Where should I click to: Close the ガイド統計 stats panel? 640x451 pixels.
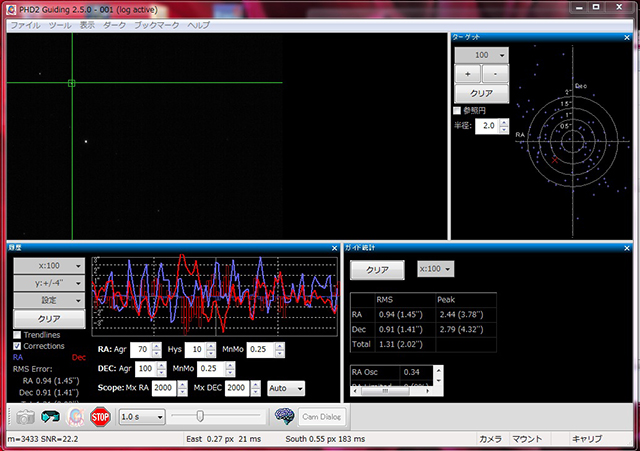tap(627, 248)
